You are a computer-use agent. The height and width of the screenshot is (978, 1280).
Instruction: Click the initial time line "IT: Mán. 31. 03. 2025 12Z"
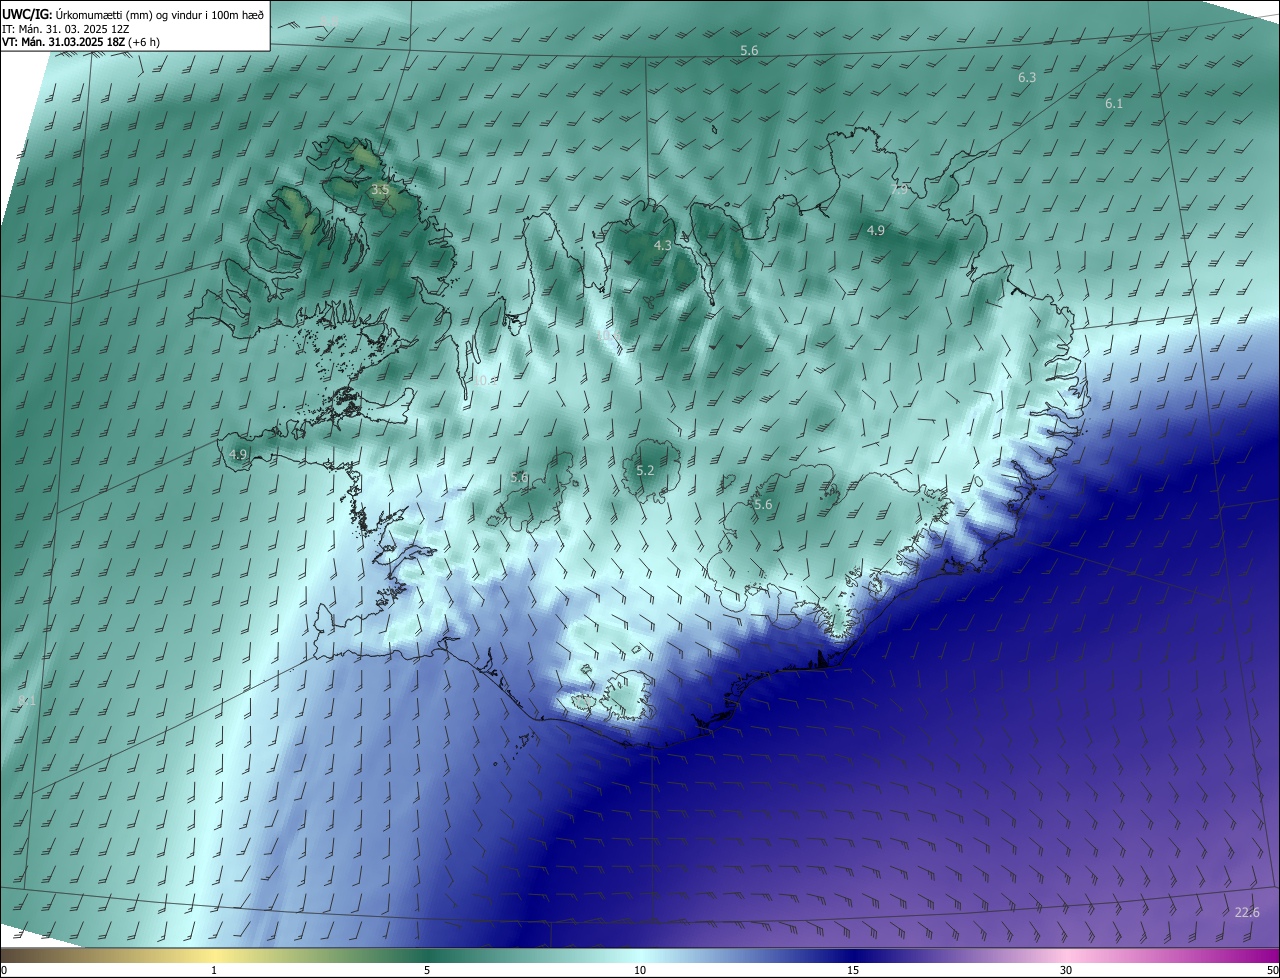[x=65, y=28]
